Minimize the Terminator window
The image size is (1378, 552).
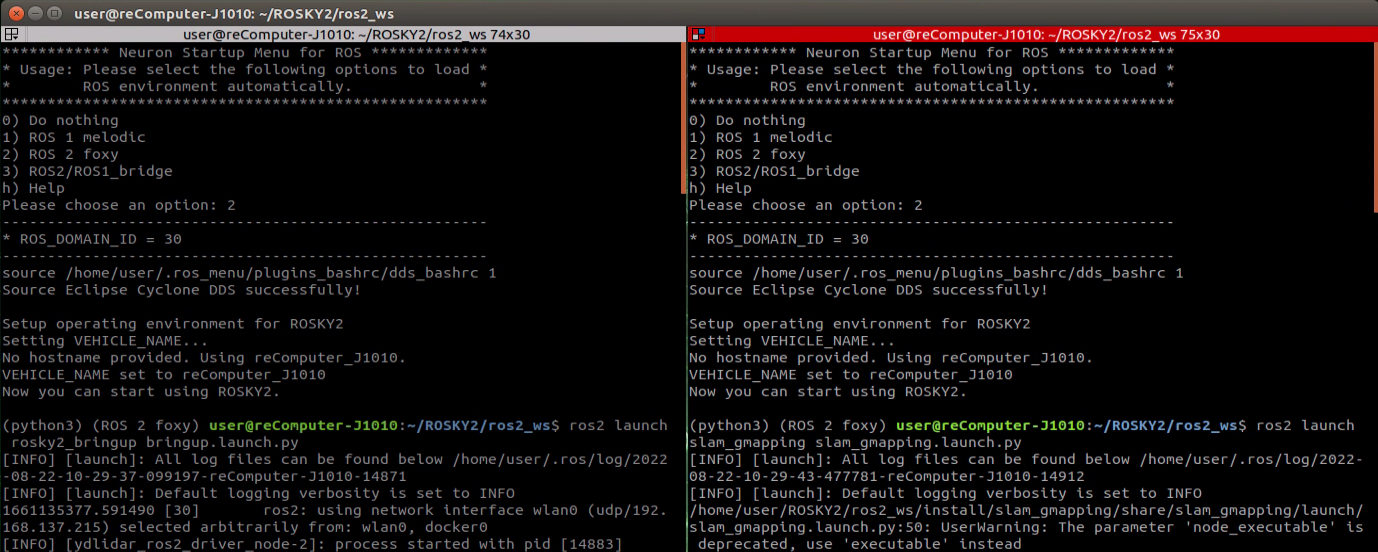coord(34,13)
